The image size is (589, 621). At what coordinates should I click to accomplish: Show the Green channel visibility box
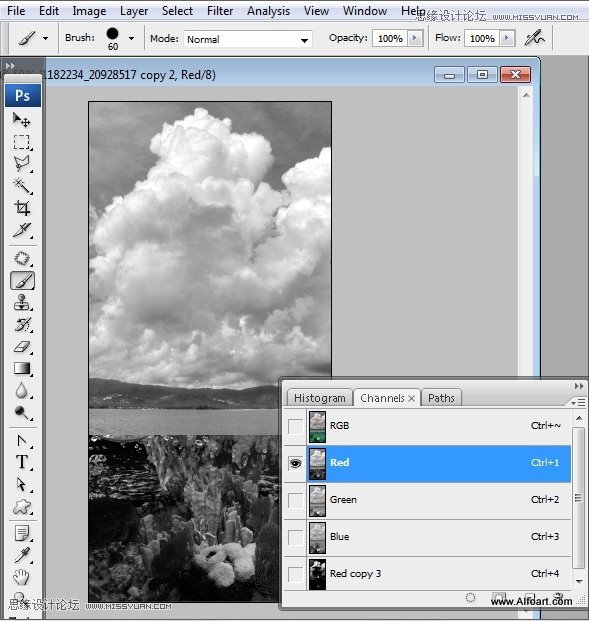click(295, 501)
